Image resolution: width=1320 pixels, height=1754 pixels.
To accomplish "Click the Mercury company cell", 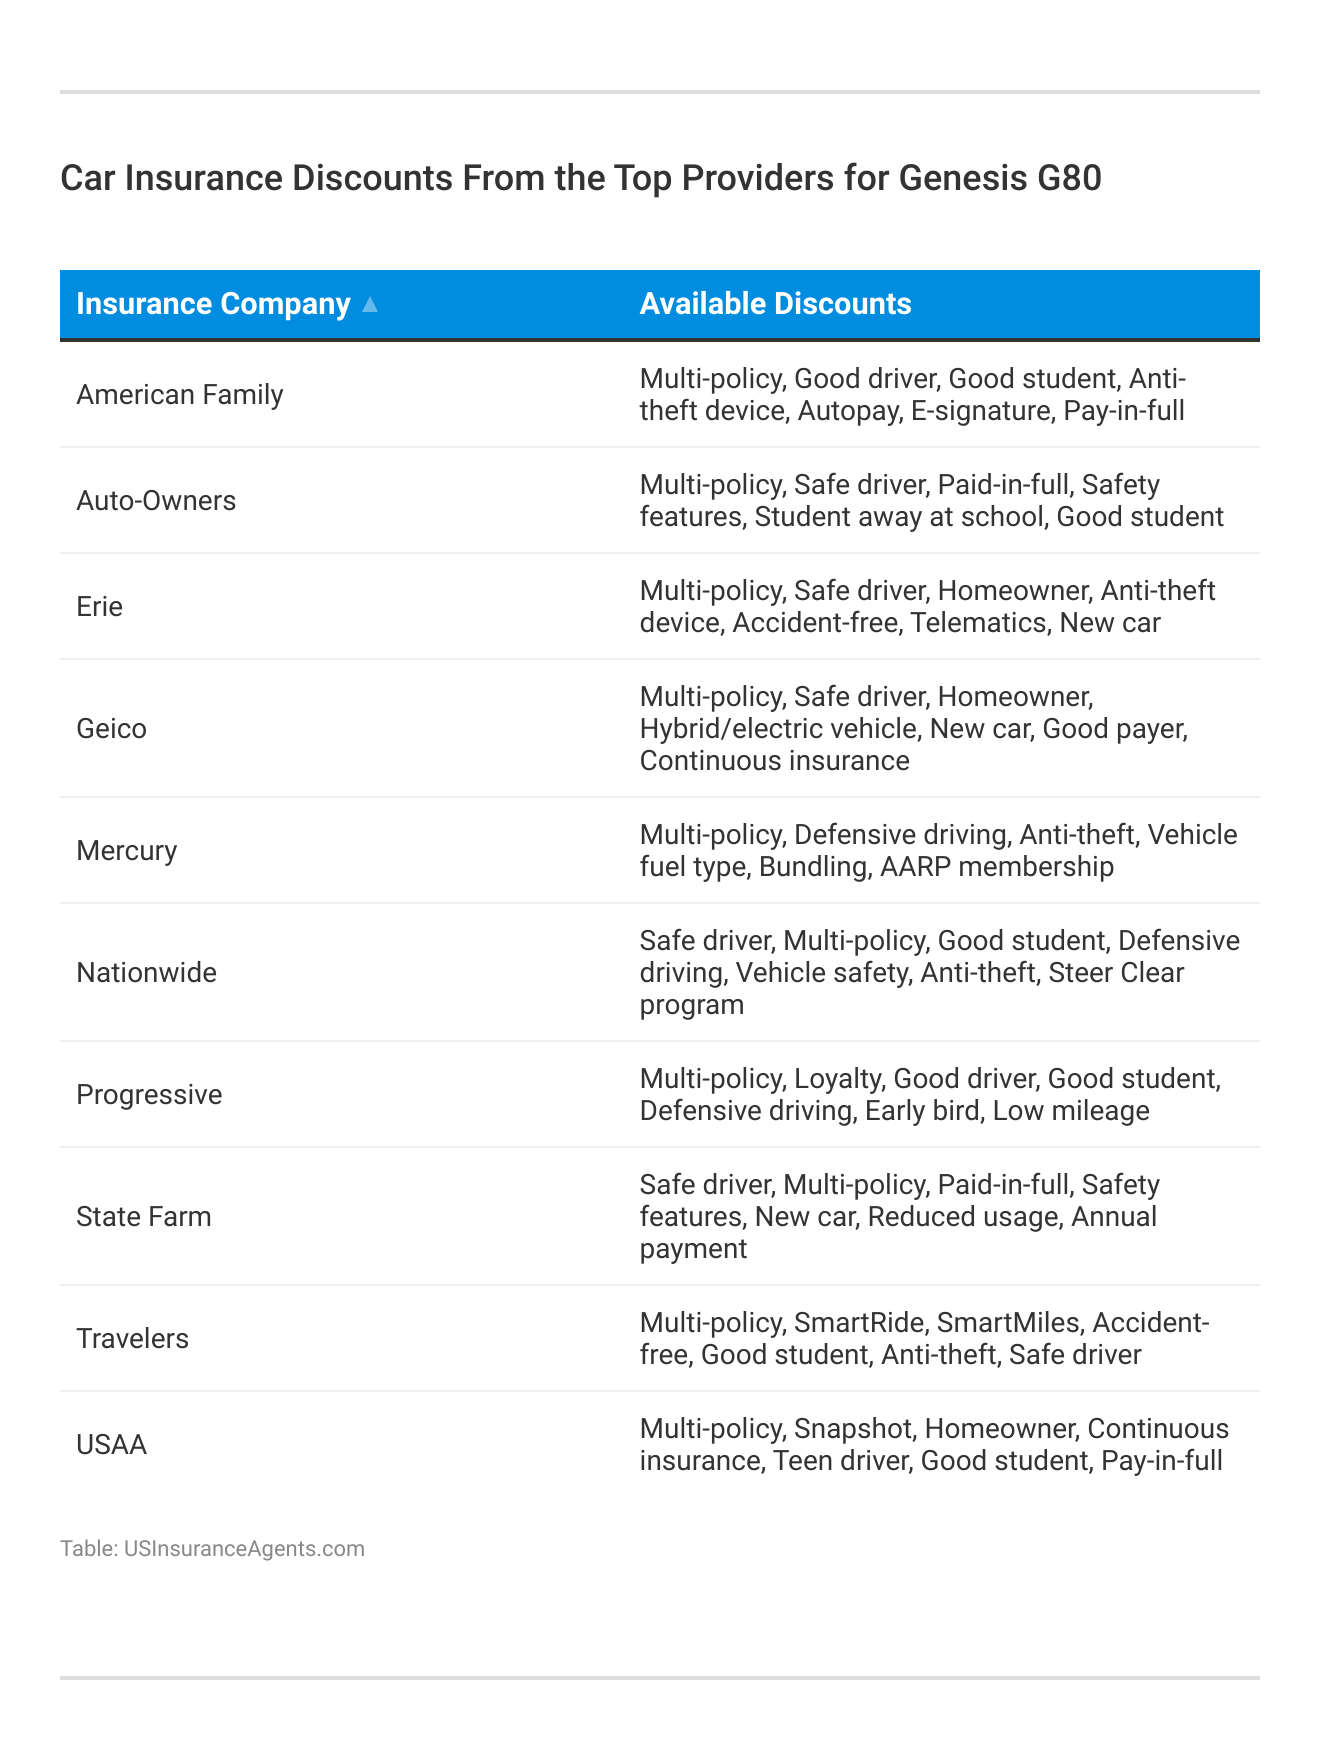I will (127, 851).
